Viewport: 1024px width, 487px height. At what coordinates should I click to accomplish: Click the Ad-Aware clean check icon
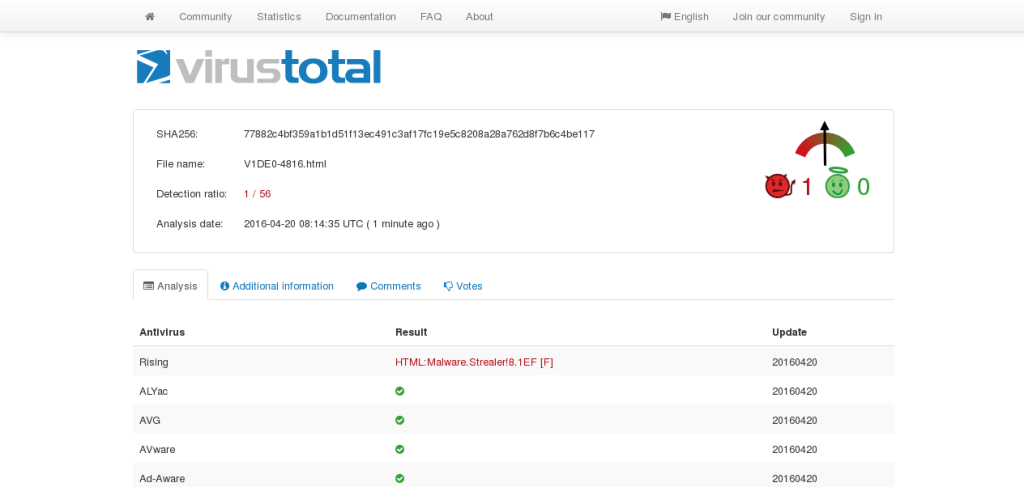(x=400, y=479)
